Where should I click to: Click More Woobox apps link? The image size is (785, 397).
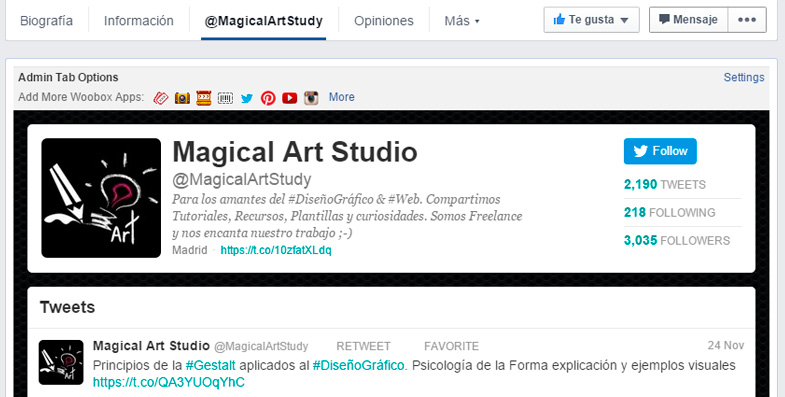coord(341,97)
